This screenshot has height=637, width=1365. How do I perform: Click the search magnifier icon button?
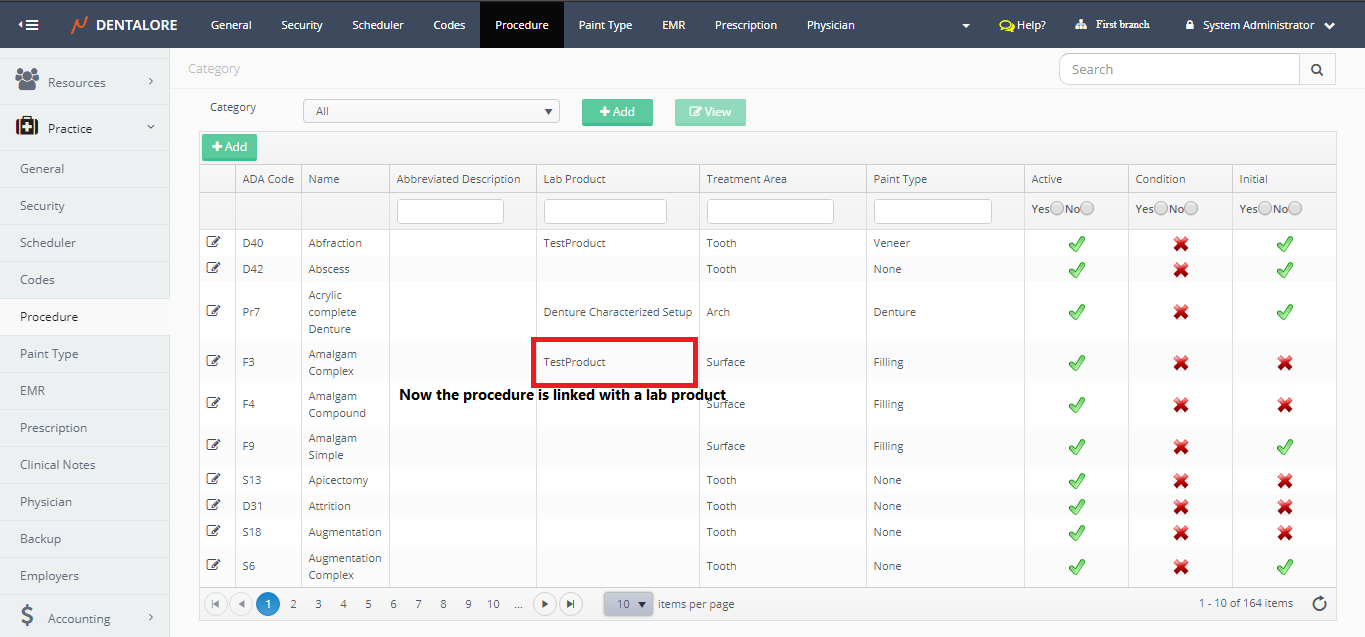[1317, 69]
